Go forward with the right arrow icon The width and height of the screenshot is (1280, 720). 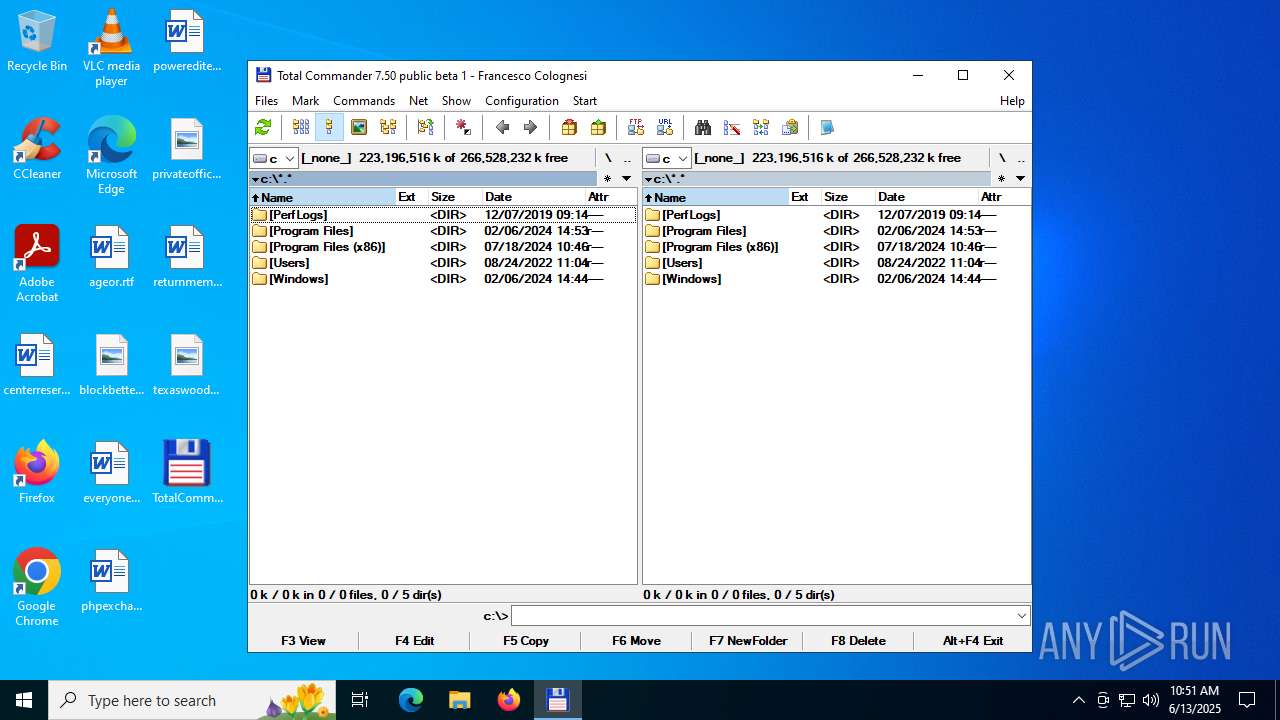[531, 127]
